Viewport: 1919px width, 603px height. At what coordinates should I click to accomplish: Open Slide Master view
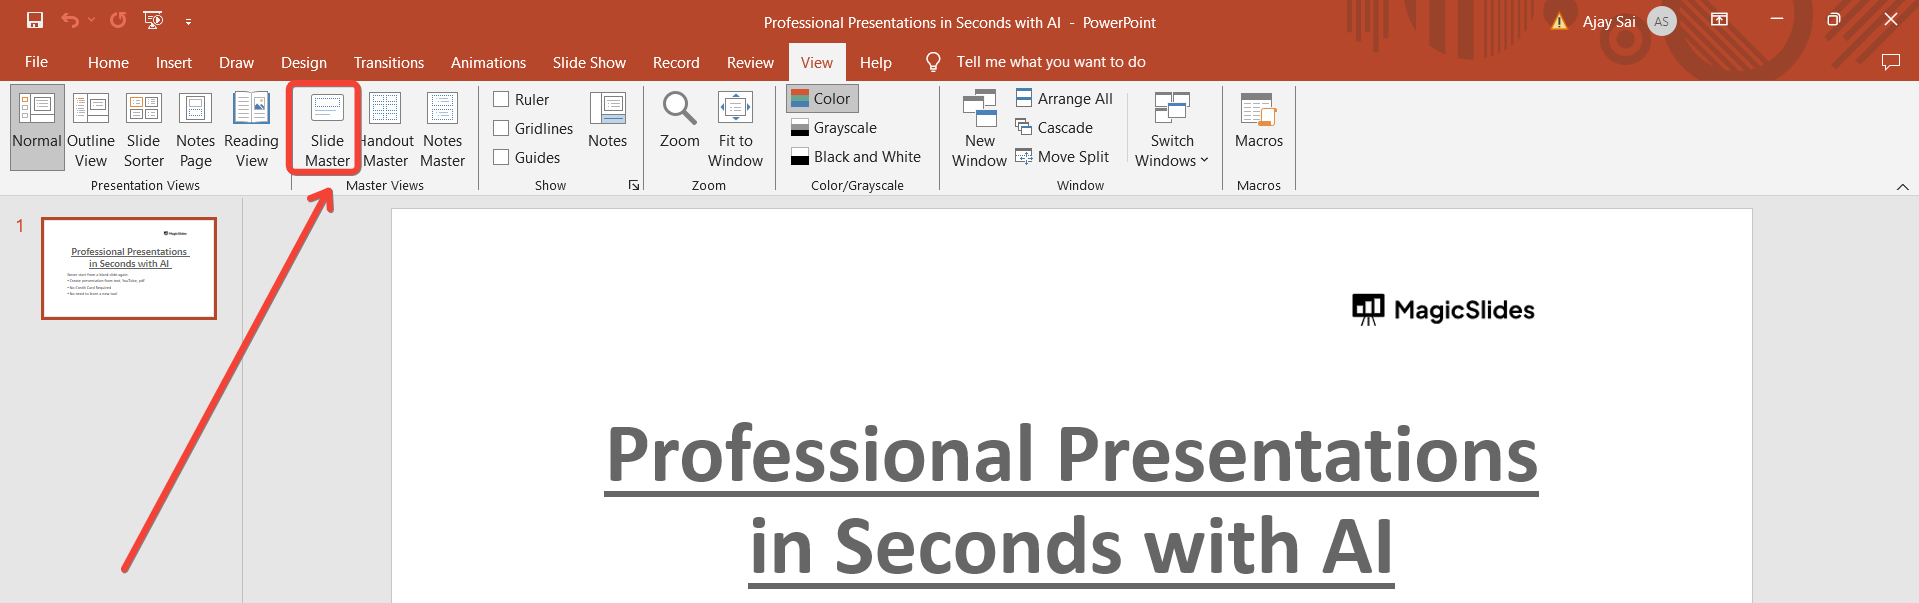(x=327, y=130)
